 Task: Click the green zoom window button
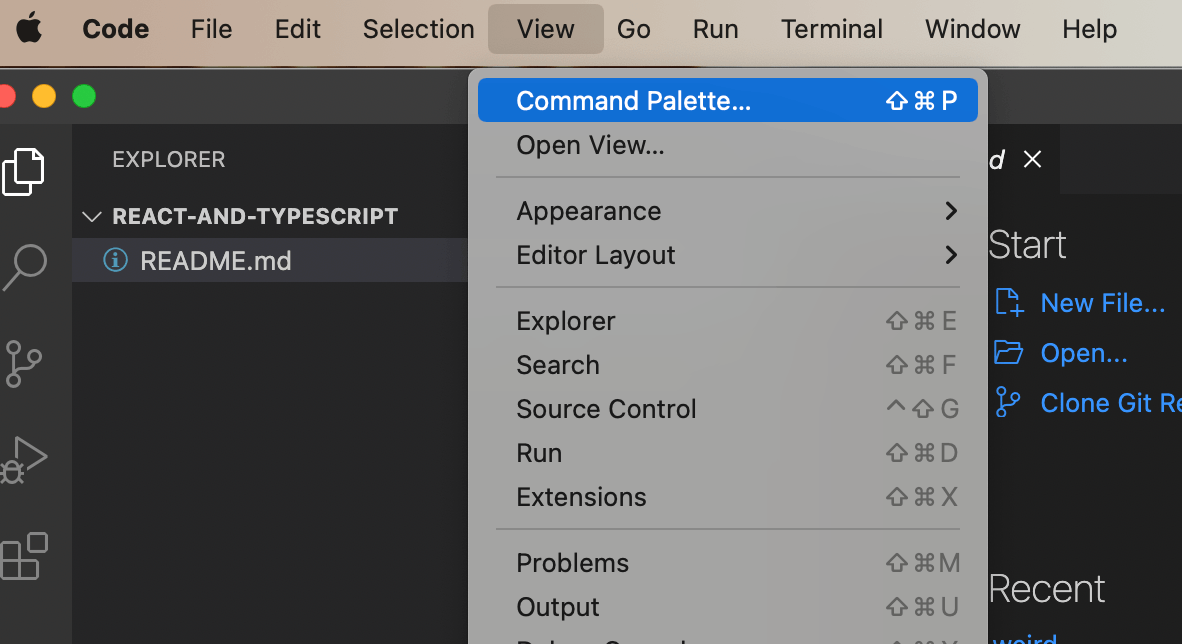tap(84, 97)
